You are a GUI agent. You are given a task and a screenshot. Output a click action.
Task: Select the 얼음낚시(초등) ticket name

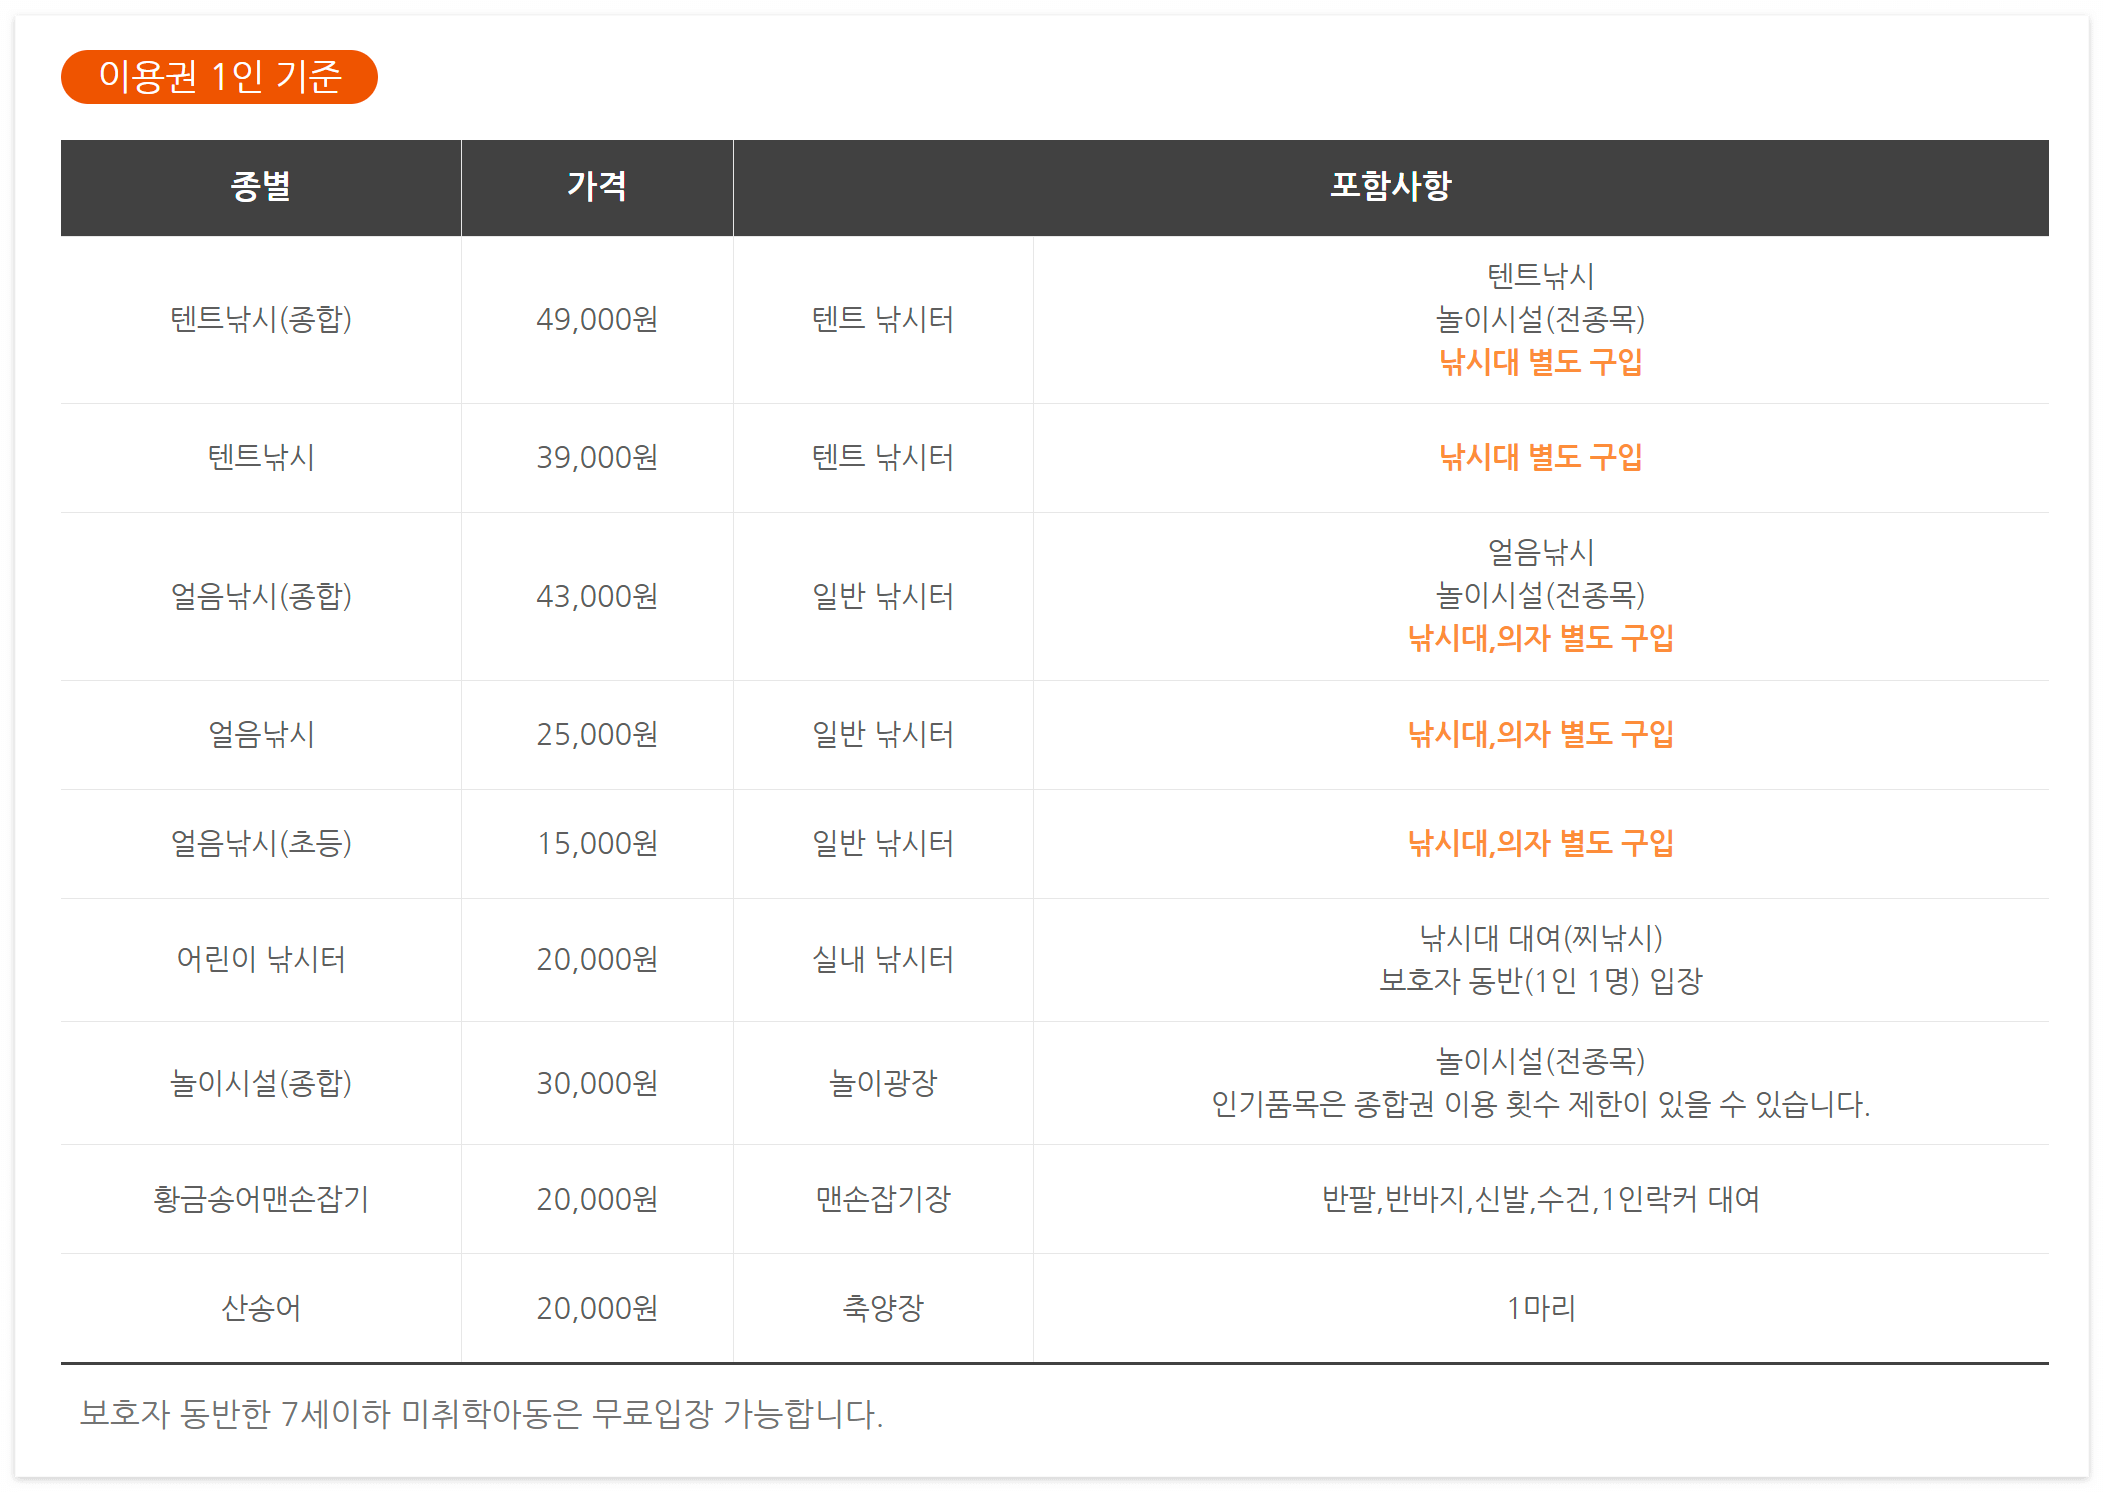pyautogui.click(x=260, y=843)
